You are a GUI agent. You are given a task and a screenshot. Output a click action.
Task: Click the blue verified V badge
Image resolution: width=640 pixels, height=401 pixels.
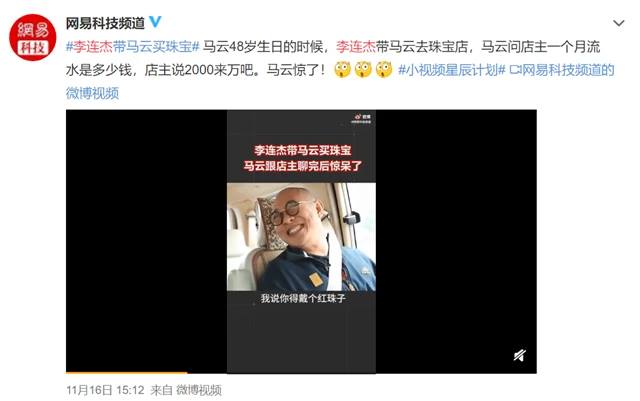pos(155,22)
